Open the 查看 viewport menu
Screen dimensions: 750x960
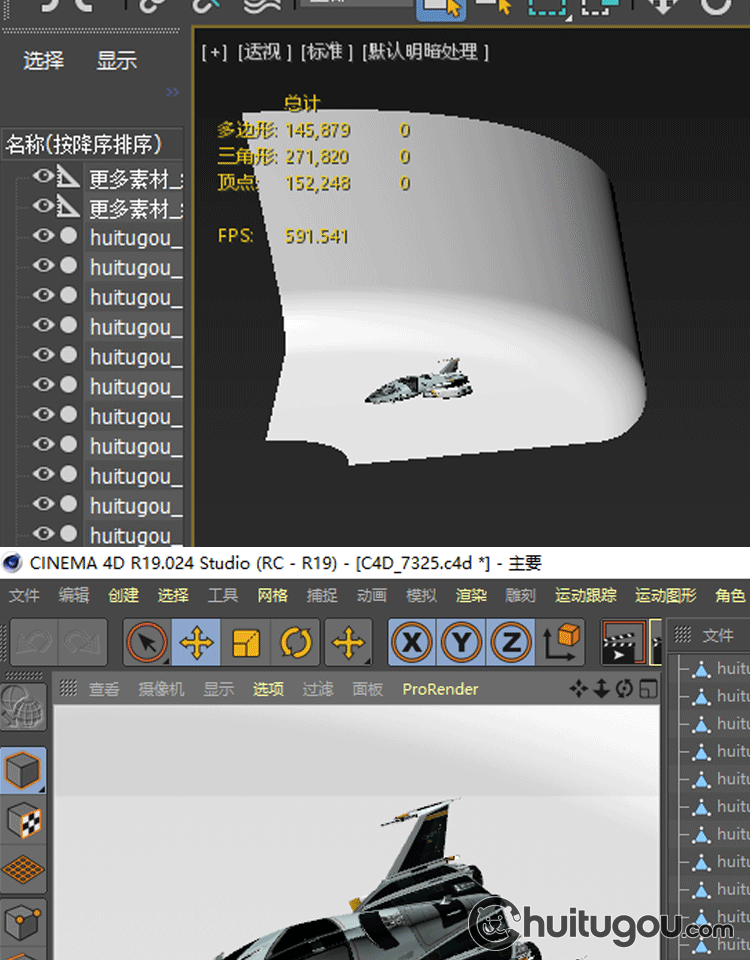click(x=103, y=689)
